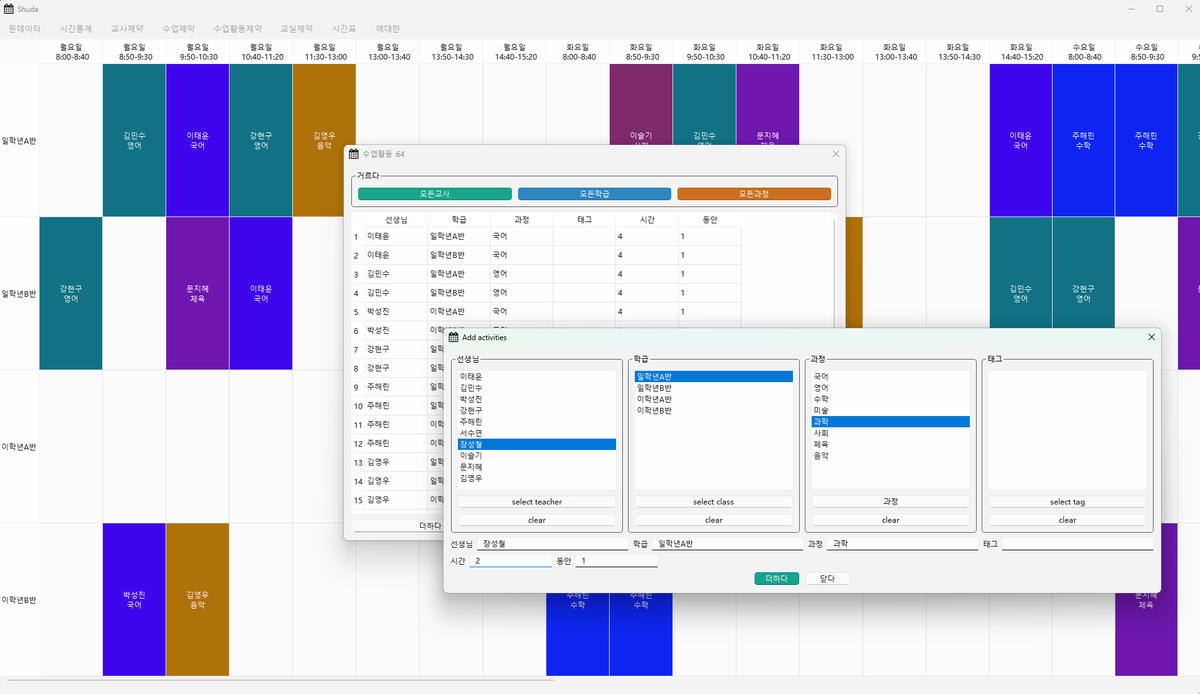Clear the 학급 class selection
The width and height of the screenshot is (1200, 694).
[714, 520]
